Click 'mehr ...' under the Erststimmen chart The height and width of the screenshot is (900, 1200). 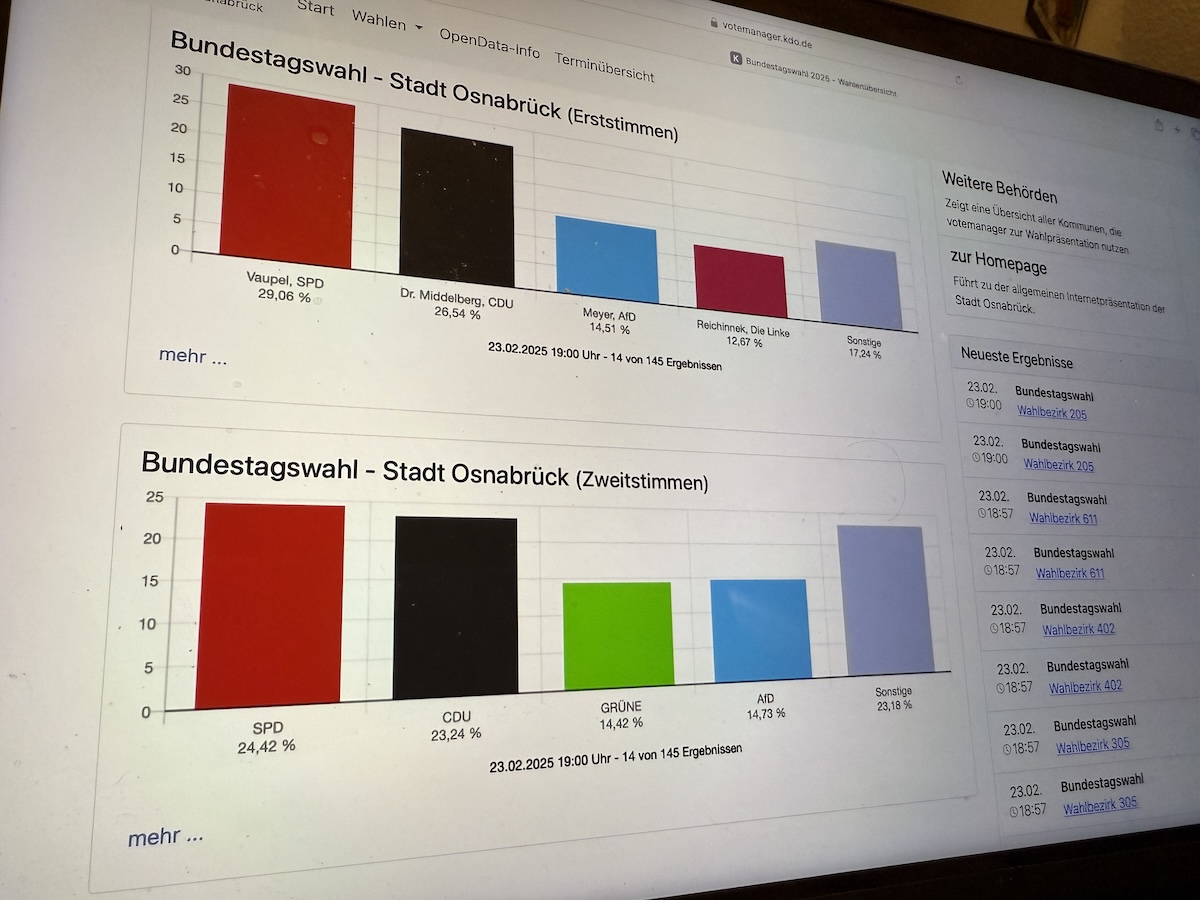point(193,355)
